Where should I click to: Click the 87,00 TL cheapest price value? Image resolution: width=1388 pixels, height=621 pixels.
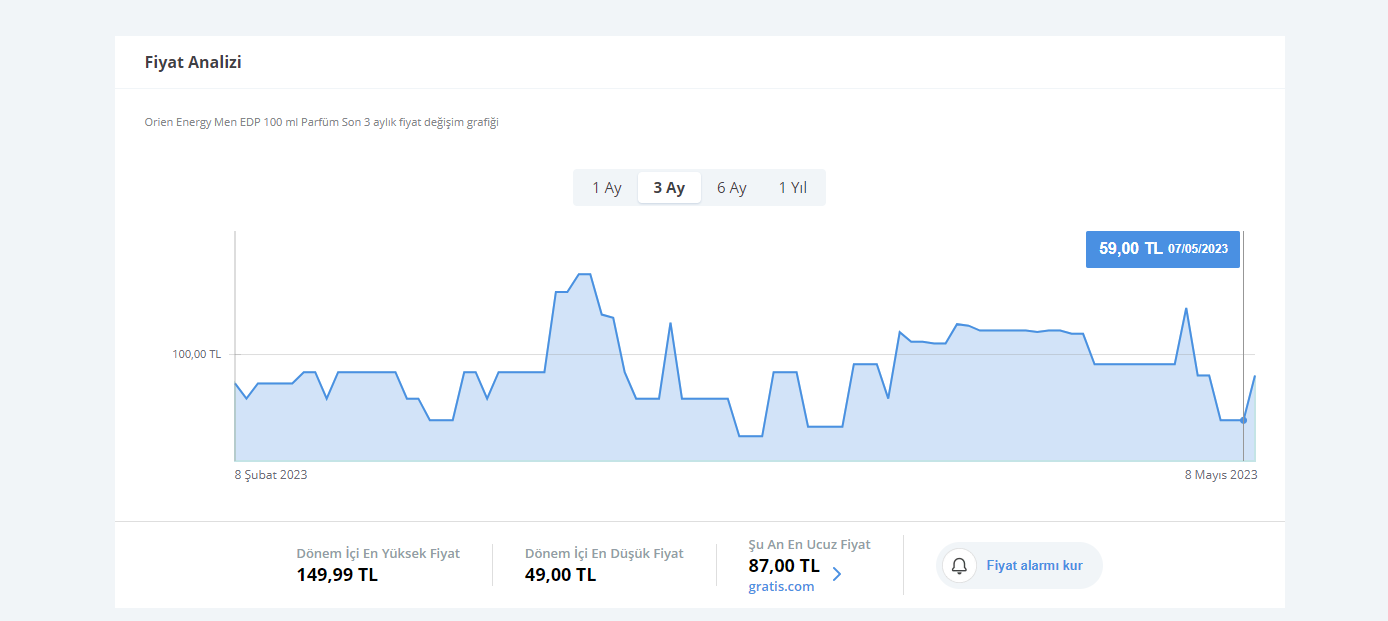tap(784, 566)
